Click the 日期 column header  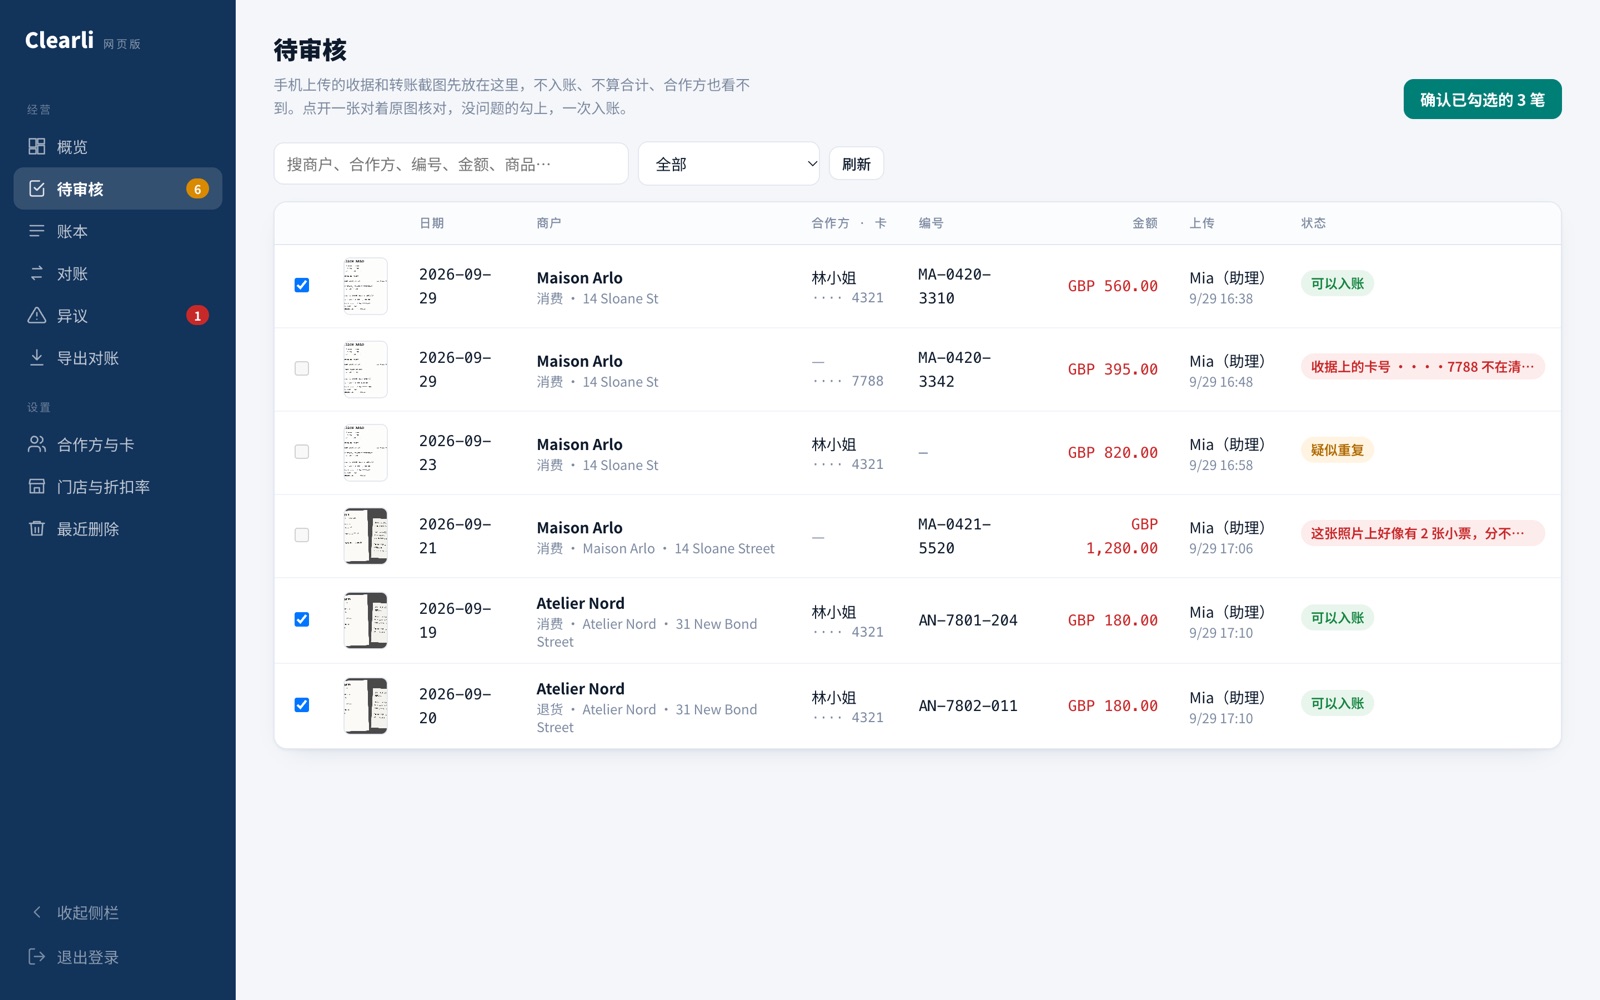[431, 223]
